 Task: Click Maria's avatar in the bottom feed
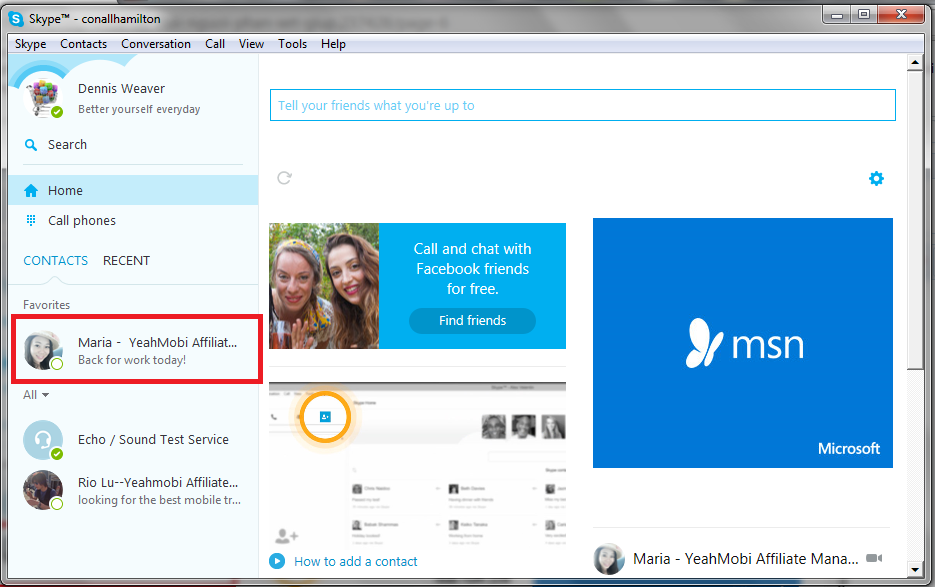(x=609, y=559)
